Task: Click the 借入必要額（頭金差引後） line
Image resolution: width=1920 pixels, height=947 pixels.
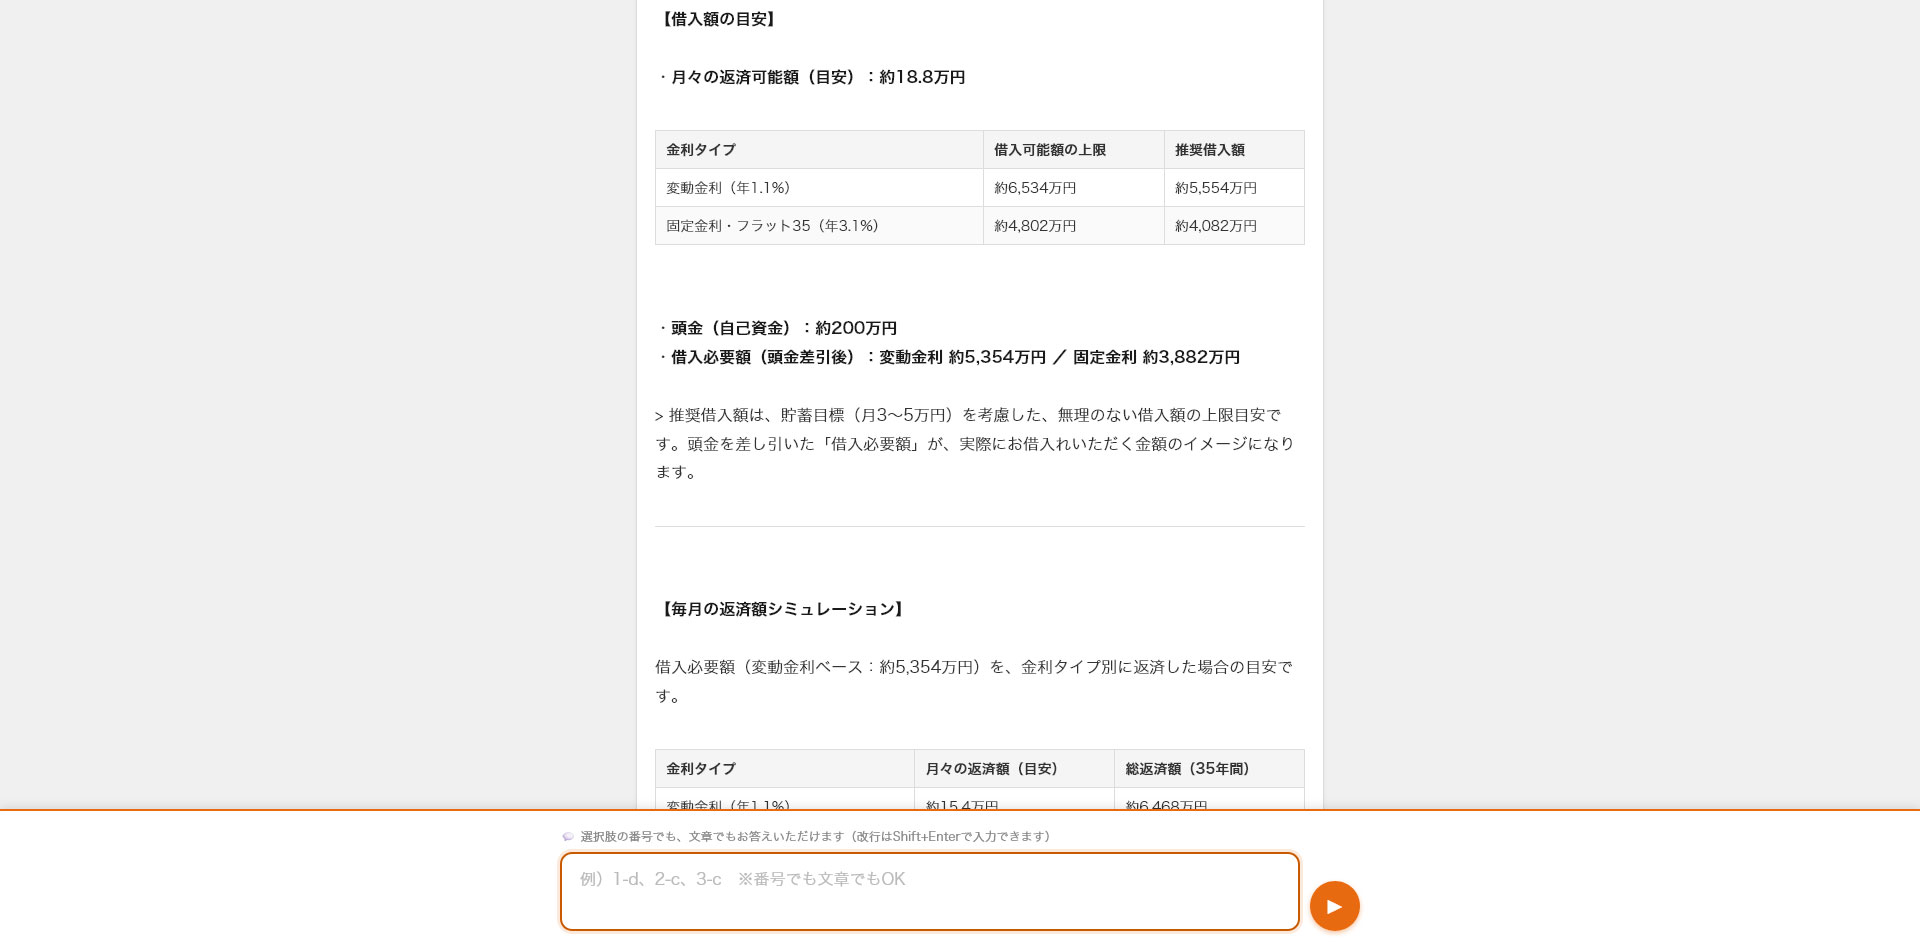Action: click(x=948, y=357)
